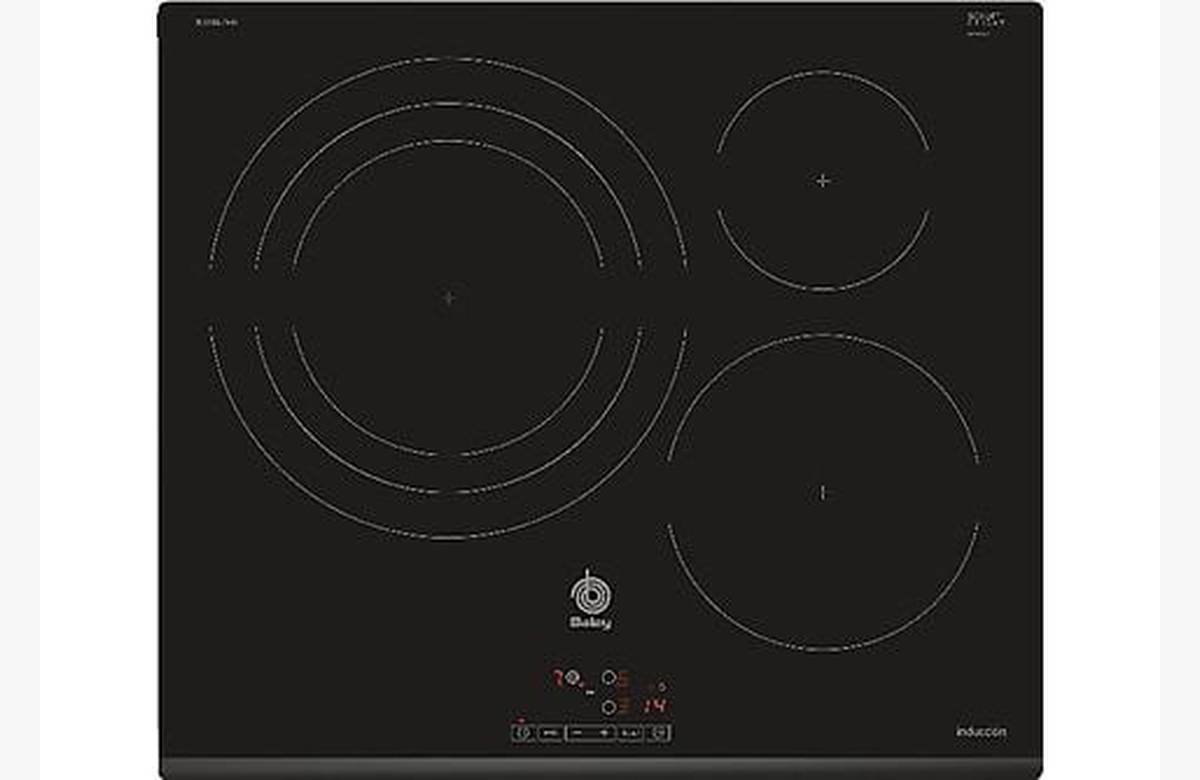Viewport: 1200px width, 780px height.
Task: Select the upper right zone selector circle
Action: point(608,678)
